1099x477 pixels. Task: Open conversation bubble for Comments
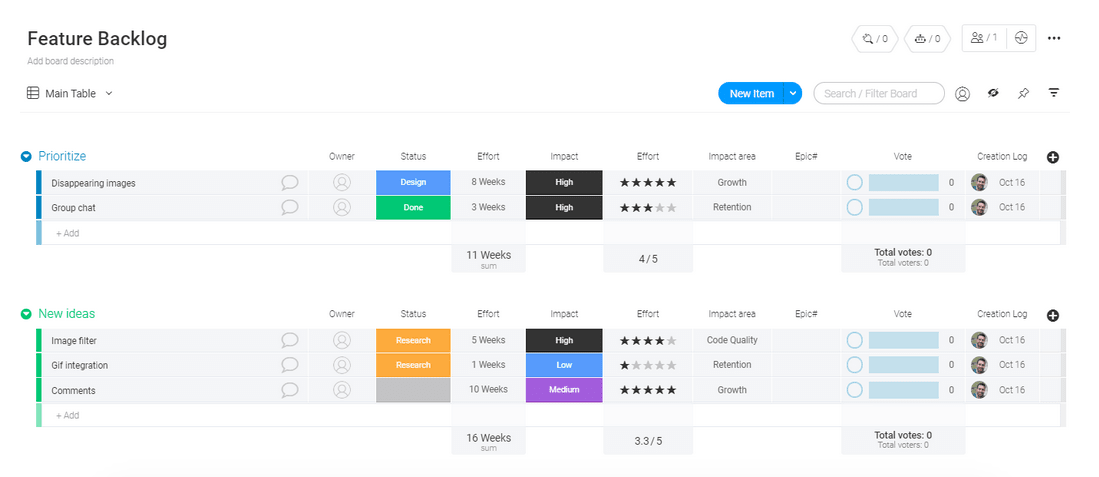coord(289,390)
